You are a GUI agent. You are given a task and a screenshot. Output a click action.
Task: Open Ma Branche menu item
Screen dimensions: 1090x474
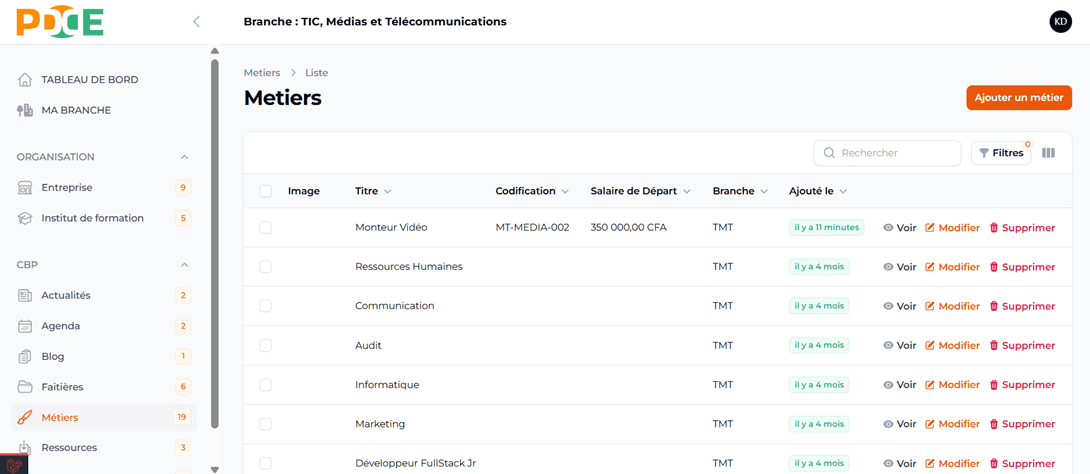point(104,110)
